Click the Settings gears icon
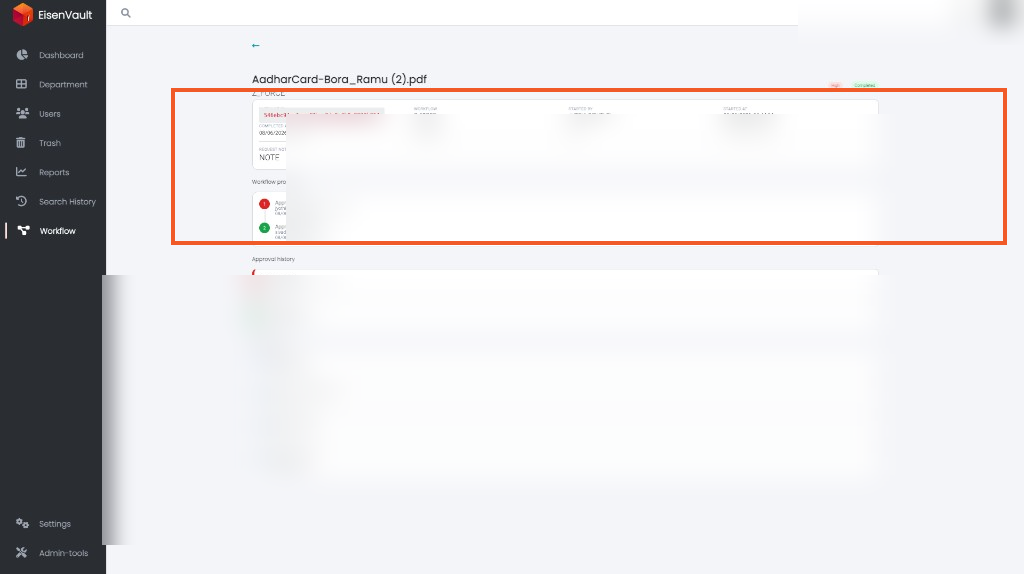 click(x=22, y=524)
